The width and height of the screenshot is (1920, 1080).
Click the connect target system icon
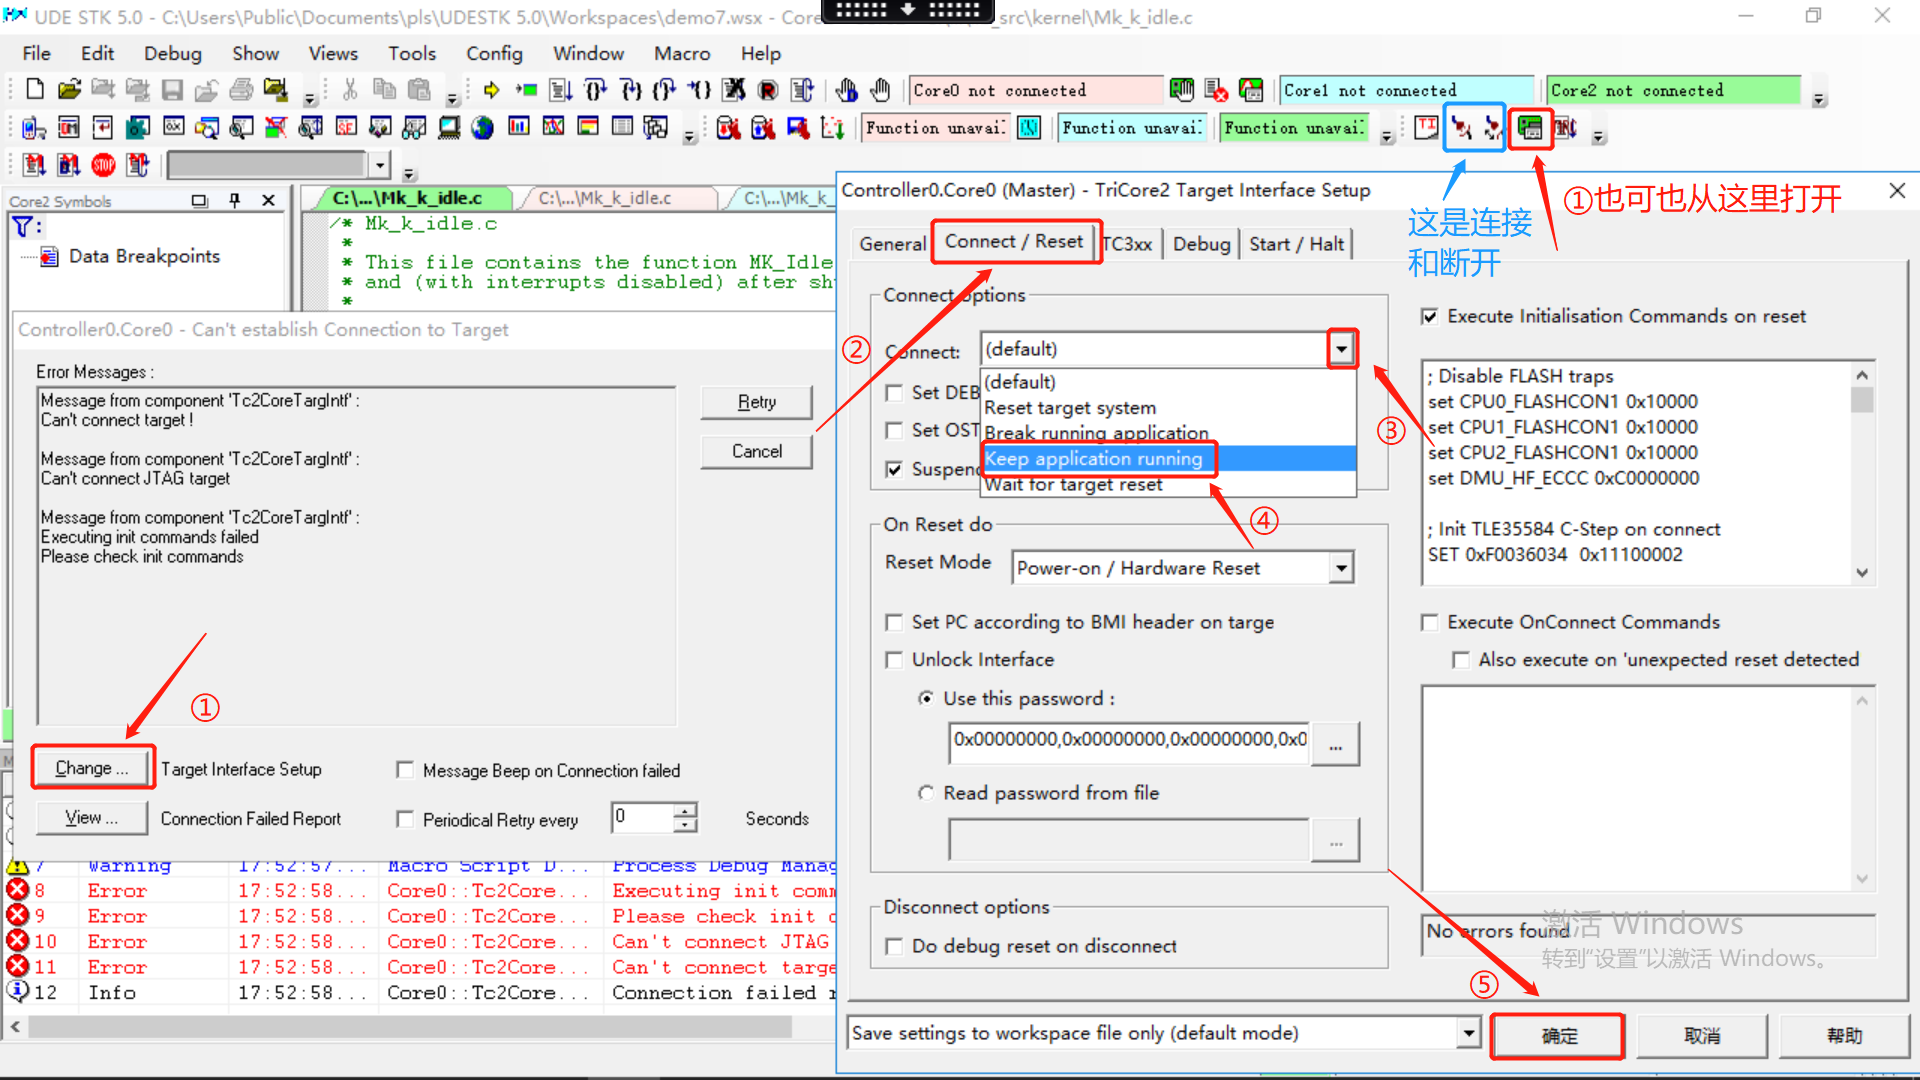(1461, 128)
